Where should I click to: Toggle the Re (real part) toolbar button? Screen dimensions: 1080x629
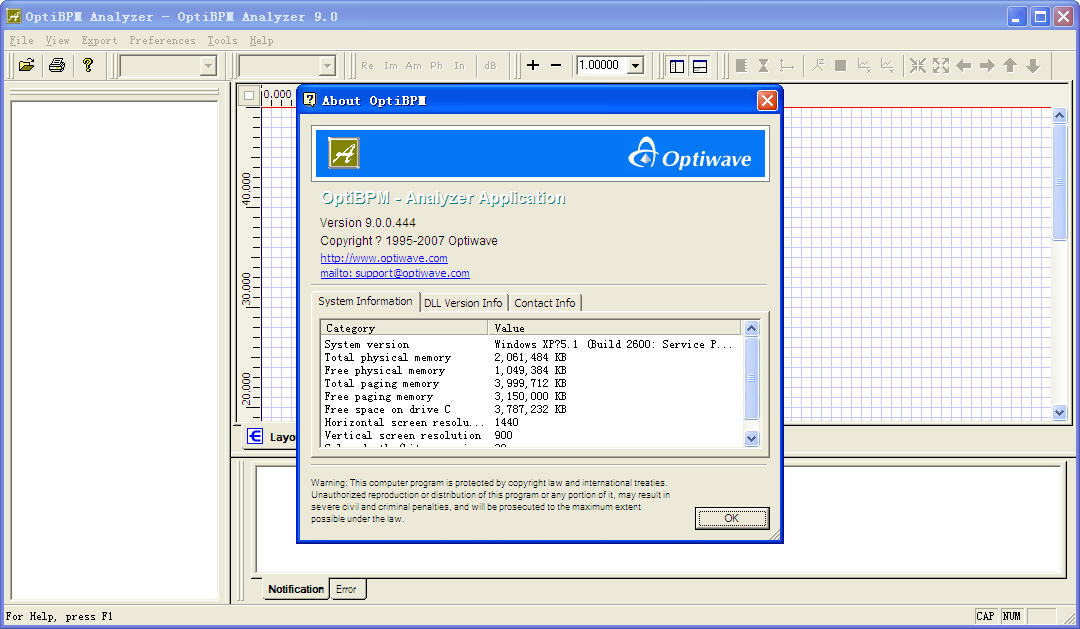coord(367,65)
